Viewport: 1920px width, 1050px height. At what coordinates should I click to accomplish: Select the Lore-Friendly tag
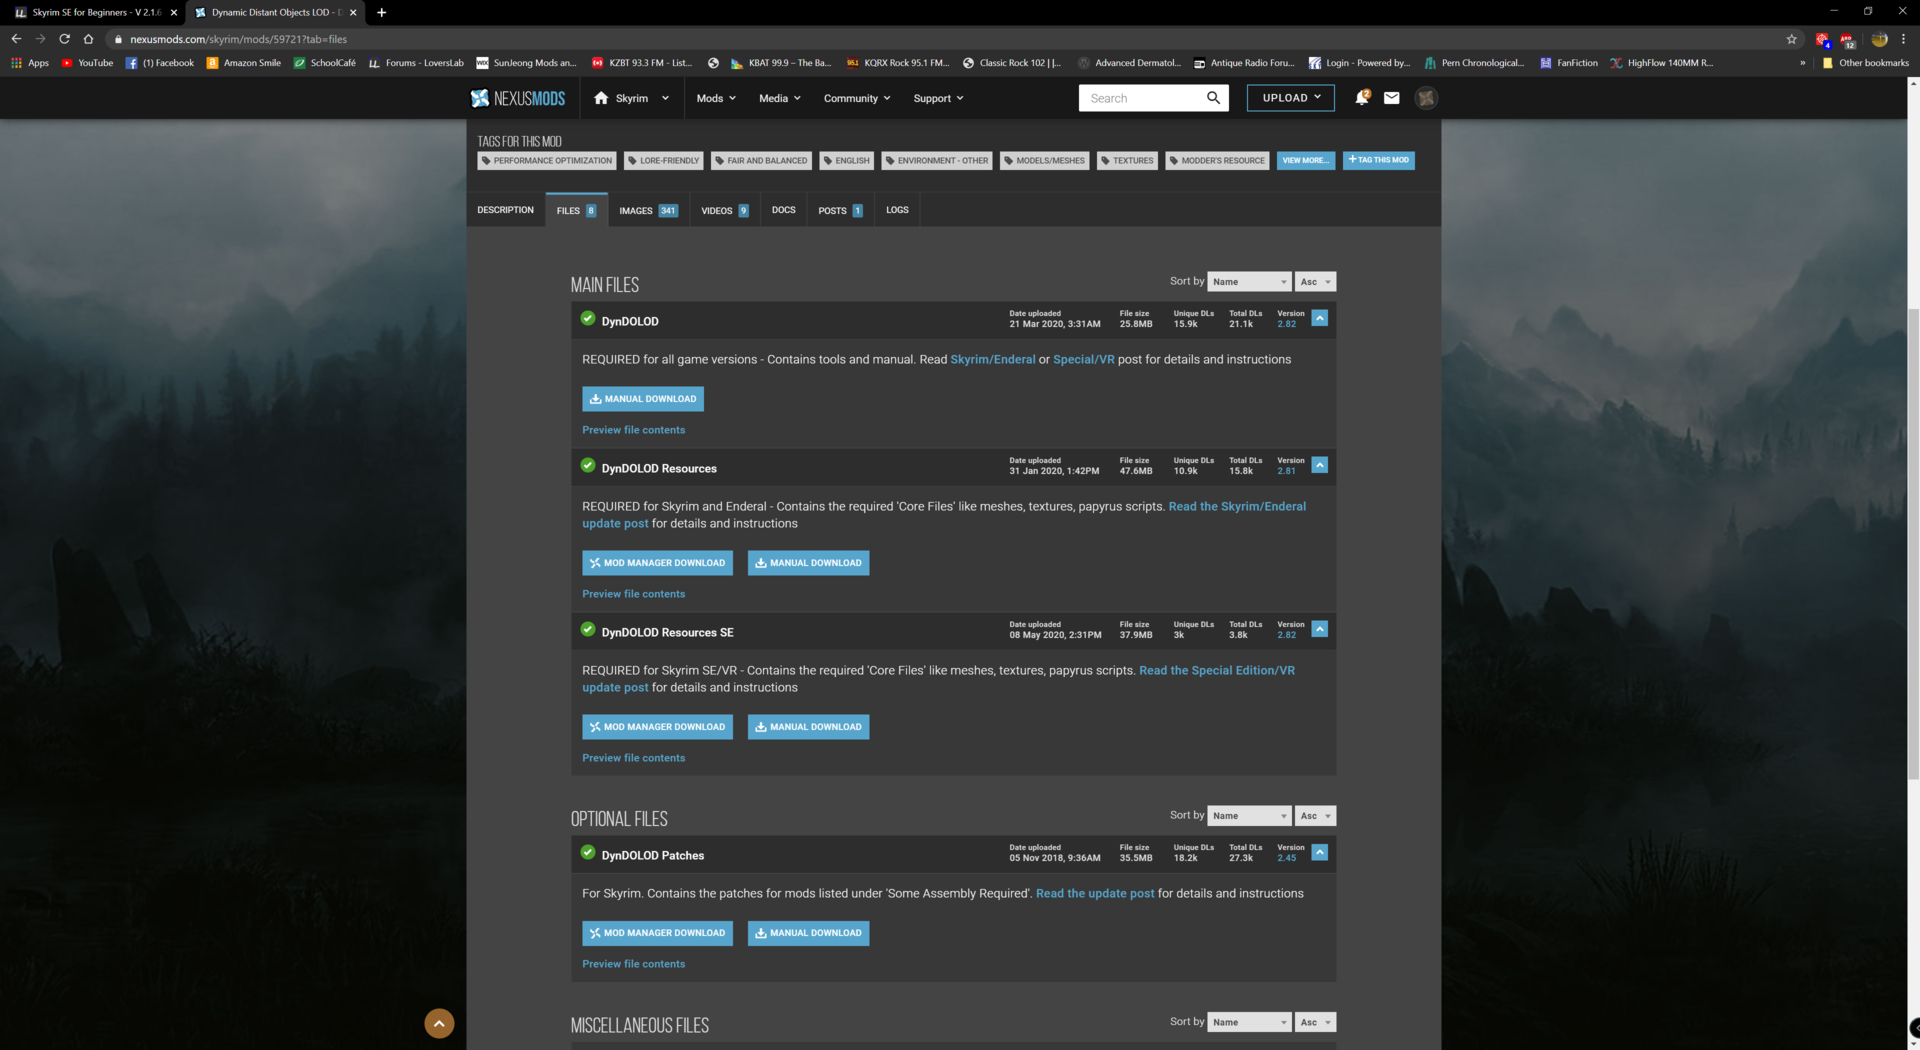coord(664,160)
